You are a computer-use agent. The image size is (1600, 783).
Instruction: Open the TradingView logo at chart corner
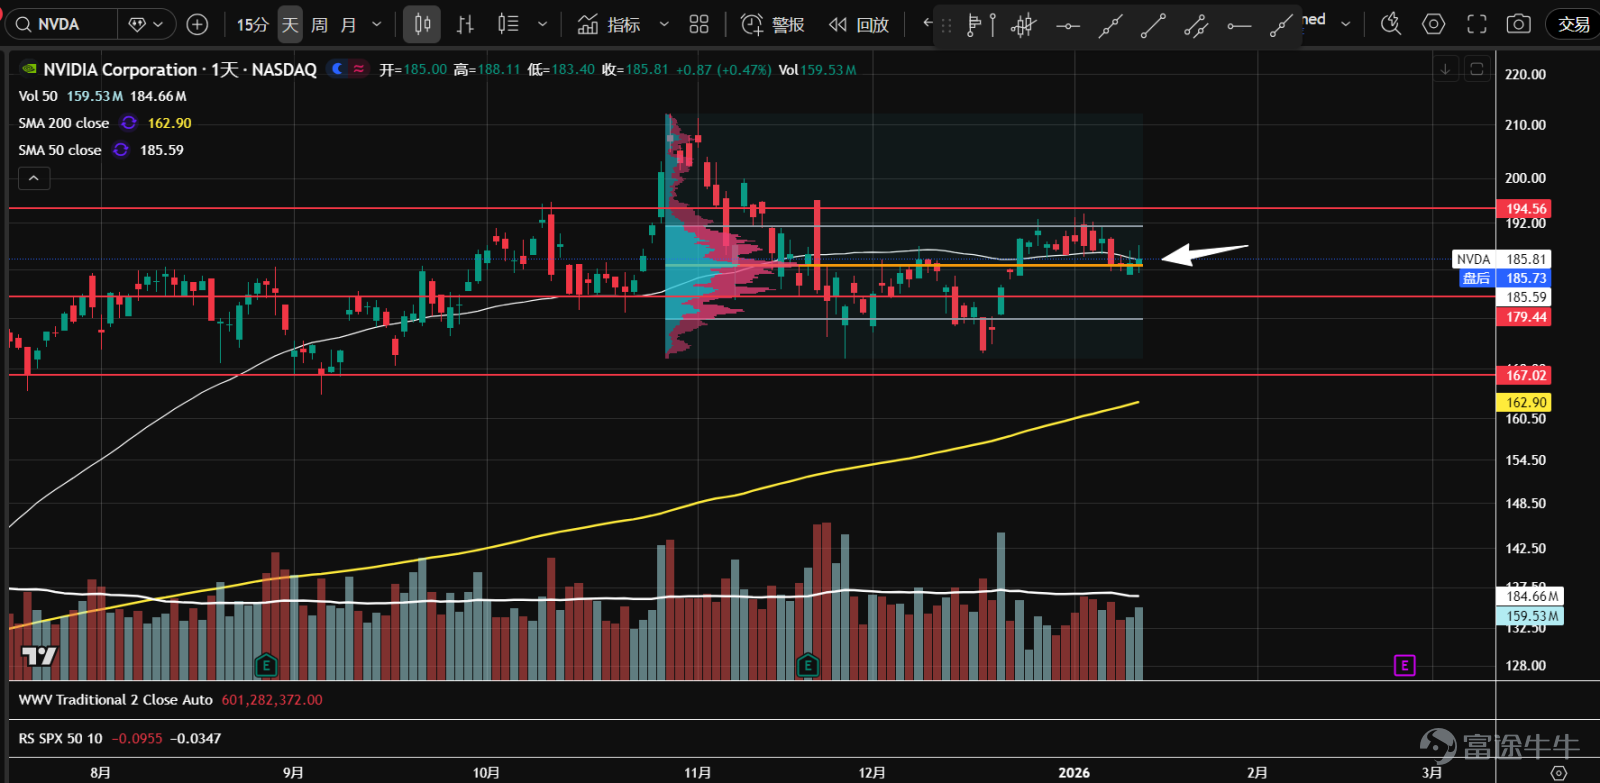[40, 656]
